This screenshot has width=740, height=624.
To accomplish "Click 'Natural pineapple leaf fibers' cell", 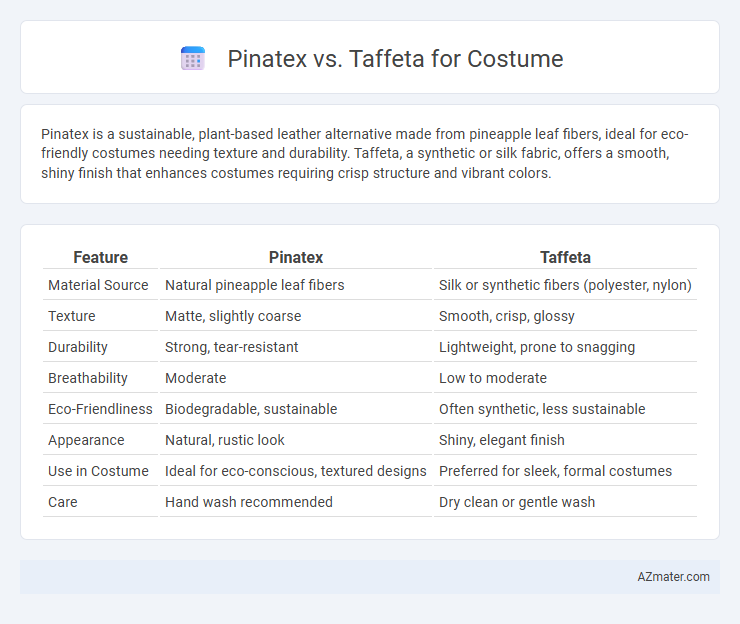I will pyautogui.click(x=255, y=285).
